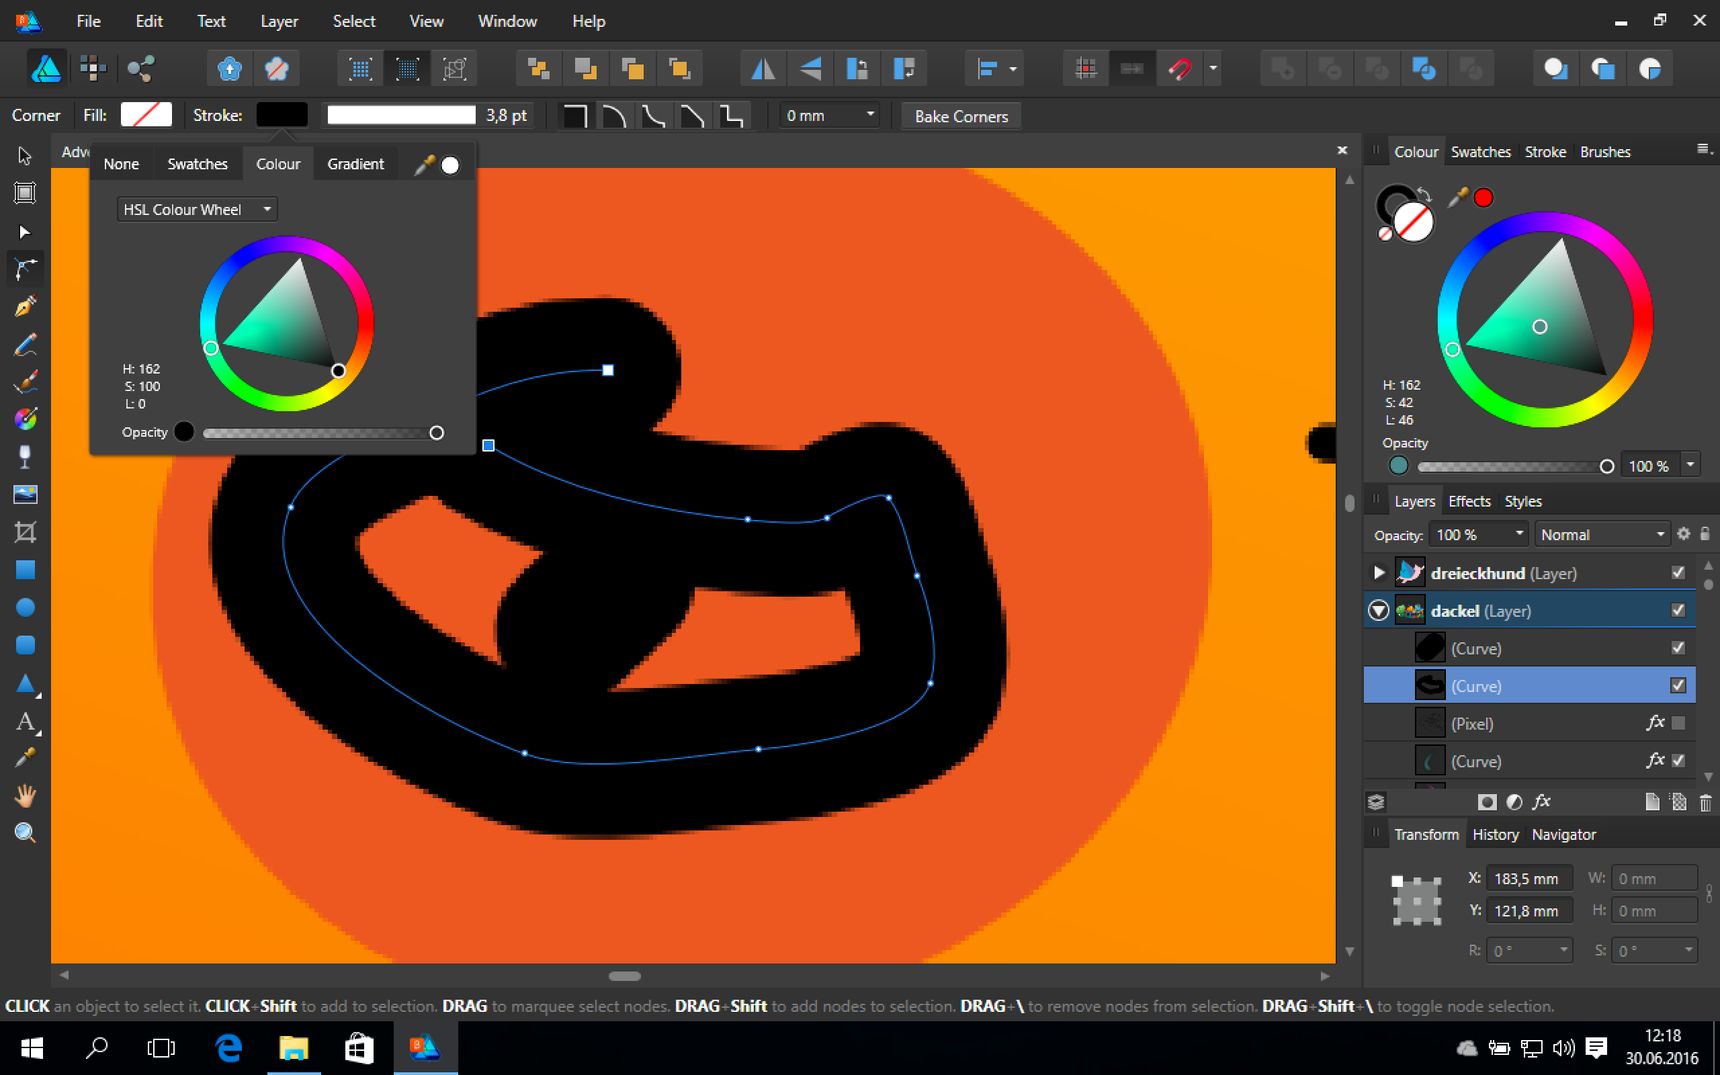This screenshot has height=1075, width=1720.
Task: Select the Rounded Rectangle tool
Action: click(x=25, y=645)
